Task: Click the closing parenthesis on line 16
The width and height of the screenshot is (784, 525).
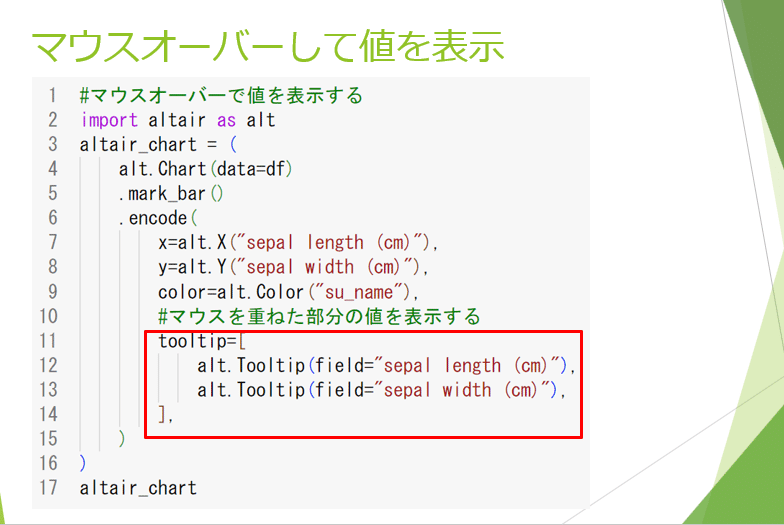Action: tap(82, 463)
